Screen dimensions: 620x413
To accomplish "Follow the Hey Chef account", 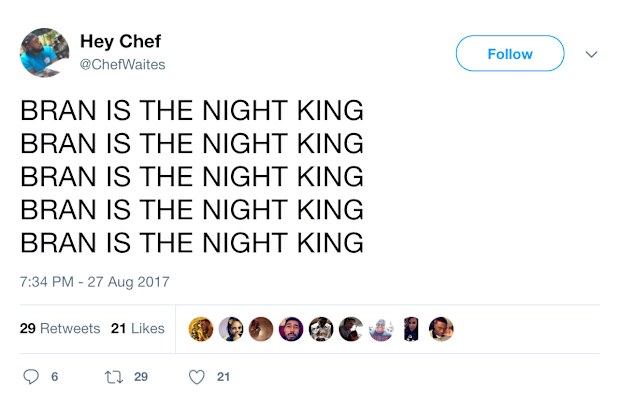I will (x=510, y=53).
